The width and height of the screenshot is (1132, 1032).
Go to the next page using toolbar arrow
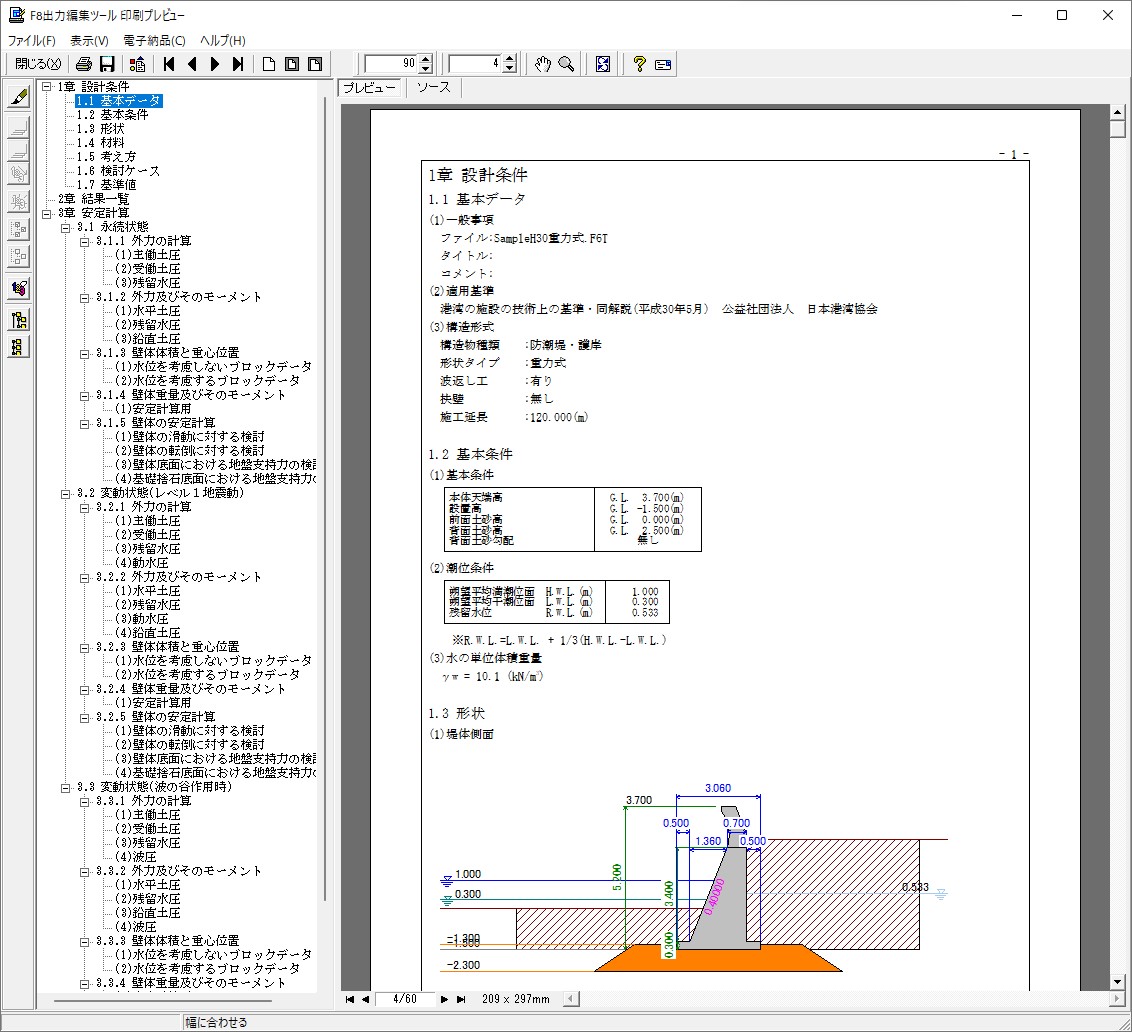click(214, 64)
